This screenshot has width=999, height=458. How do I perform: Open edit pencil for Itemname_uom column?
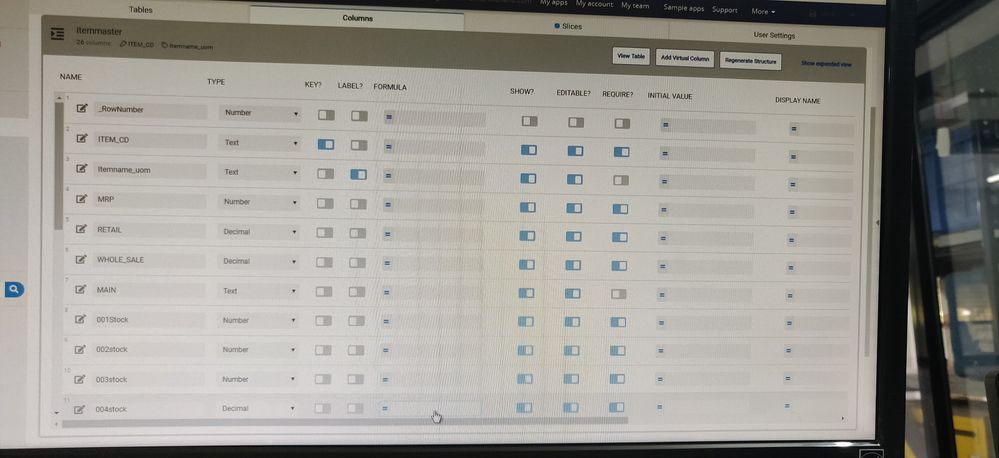click(x=82, y=169)
